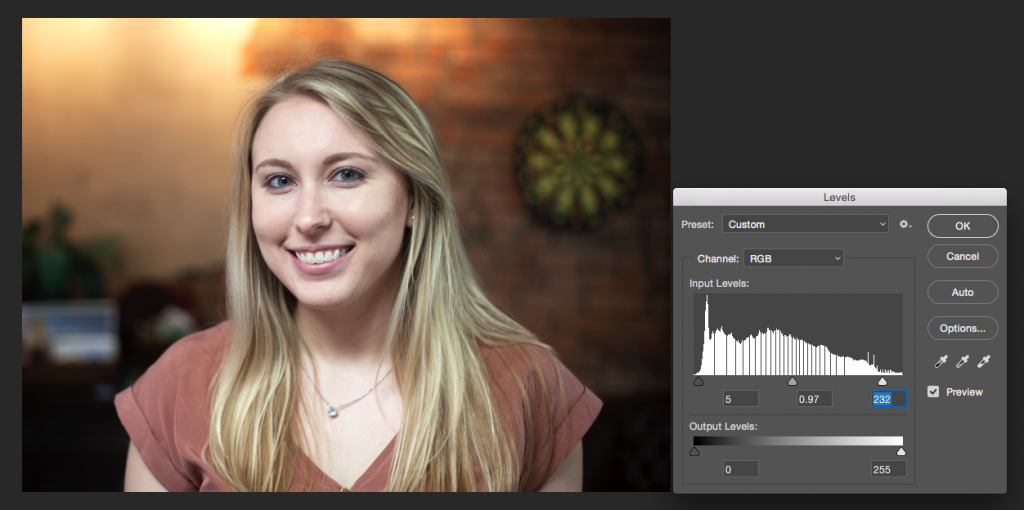Click the output white slider handle
The height and width of the screenshot is (510, 1024).
(902, 451)
